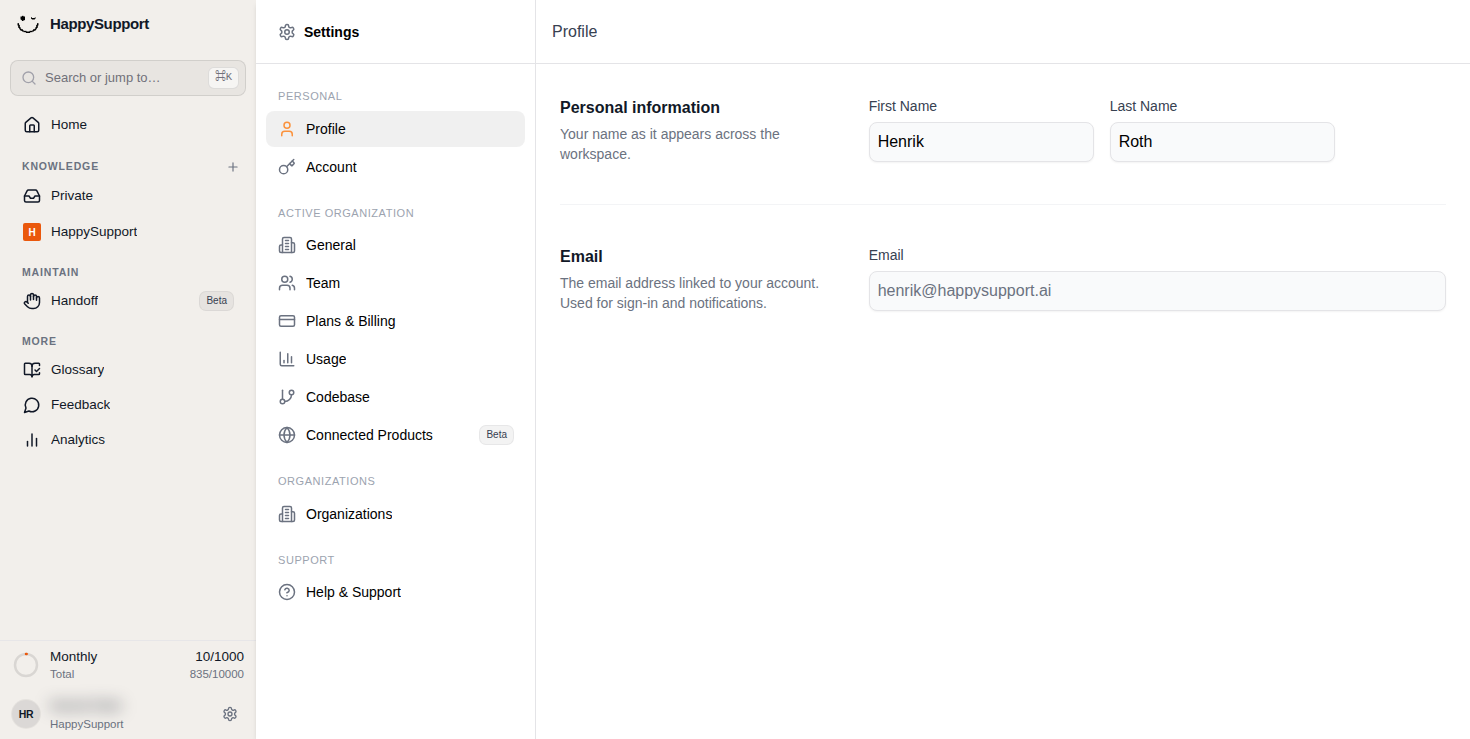
Task: Open the Analytics page
Action: click(x=128, y=440)
